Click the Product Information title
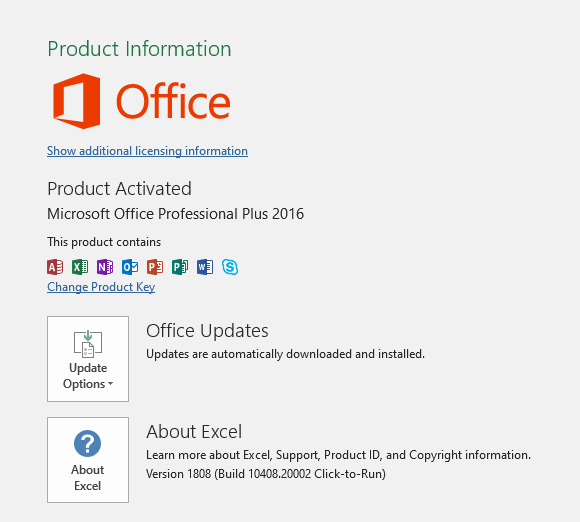 pyautogui.click(x=139, y=49)
